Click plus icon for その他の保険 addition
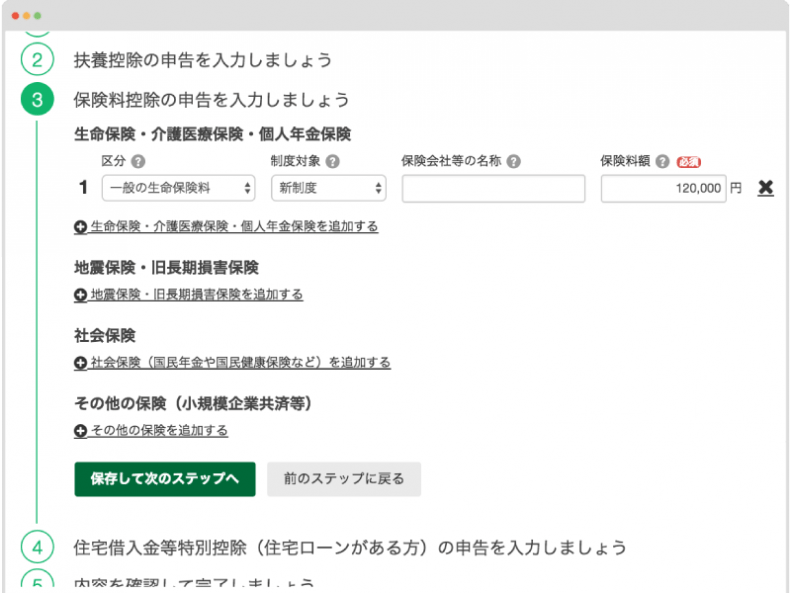The width and height of the screenshot is (791, 593). [80, 431]
